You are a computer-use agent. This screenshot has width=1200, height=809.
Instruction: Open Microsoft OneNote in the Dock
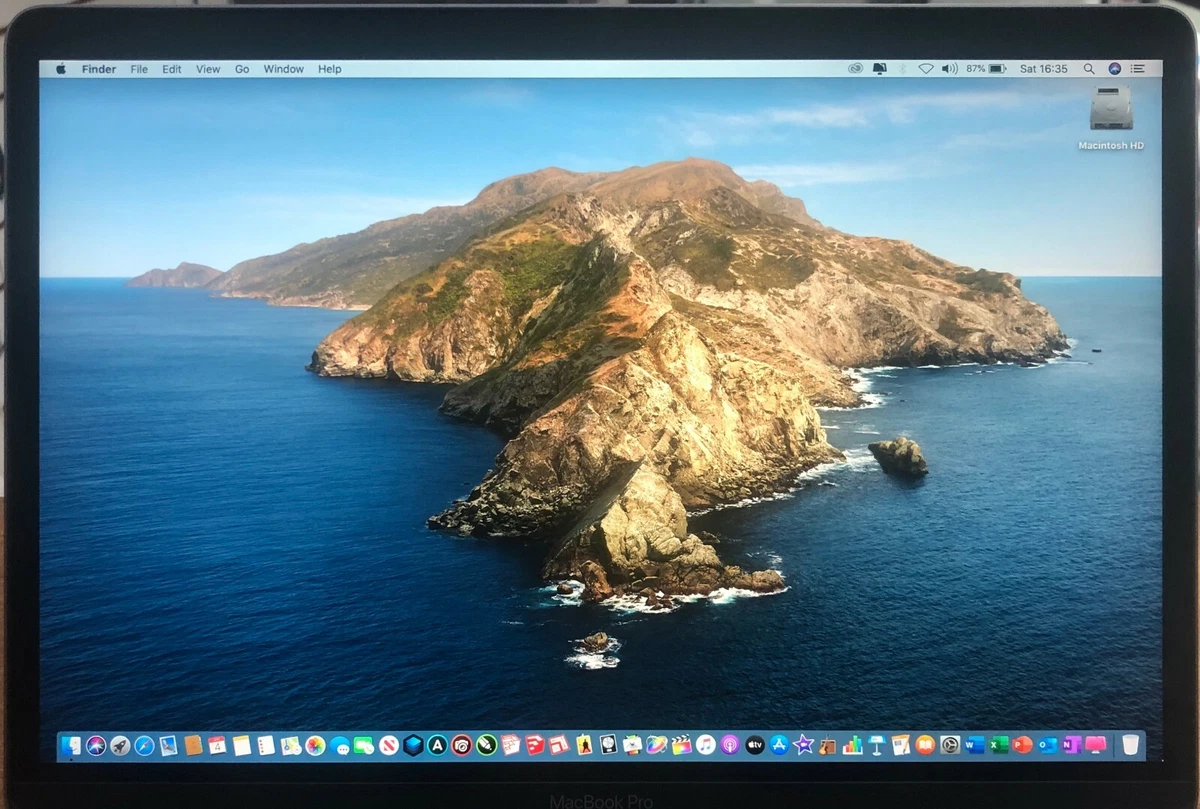(1072, 744)
